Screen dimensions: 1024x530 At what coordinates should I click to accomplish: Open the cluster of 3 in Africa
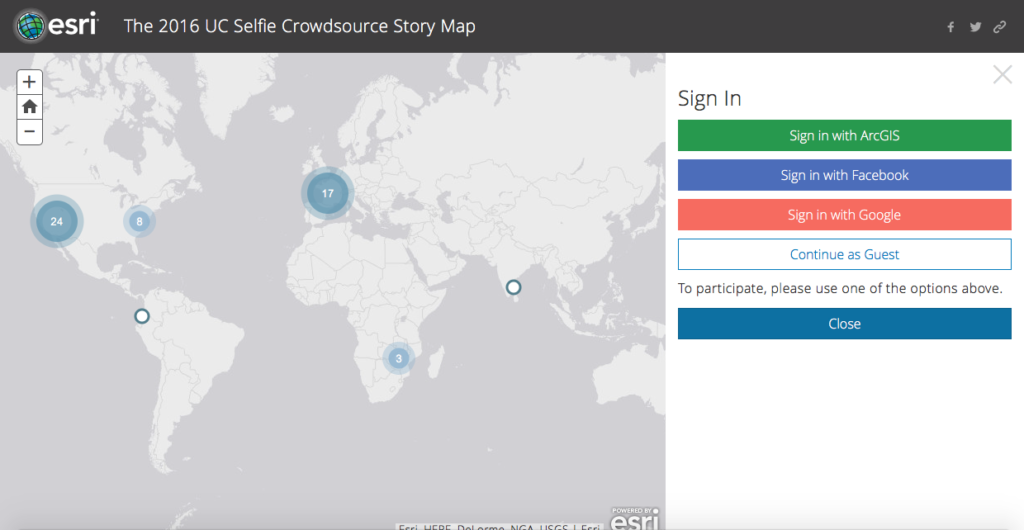click(398, 358)
